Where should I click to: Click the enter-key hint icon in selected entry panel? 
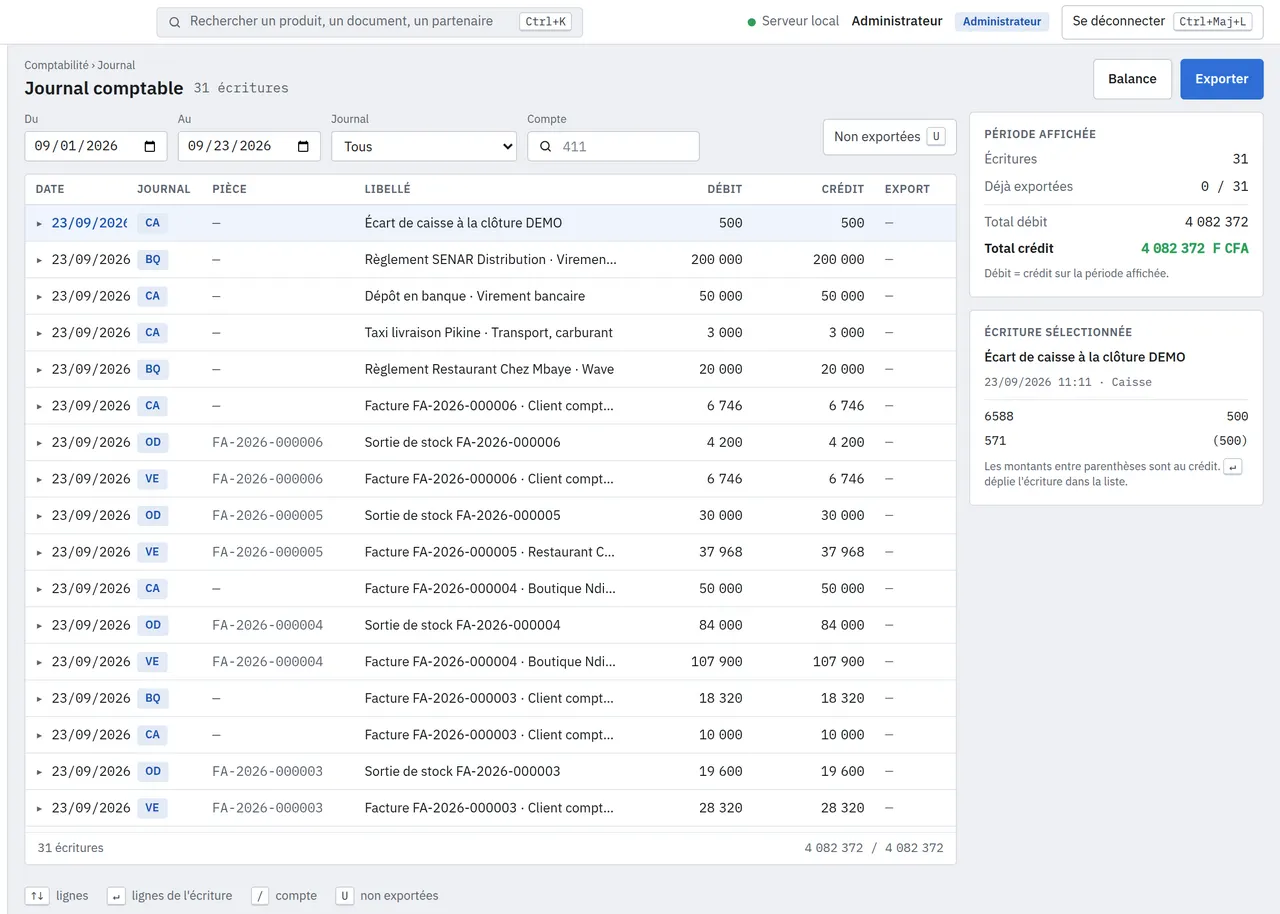1233,467
